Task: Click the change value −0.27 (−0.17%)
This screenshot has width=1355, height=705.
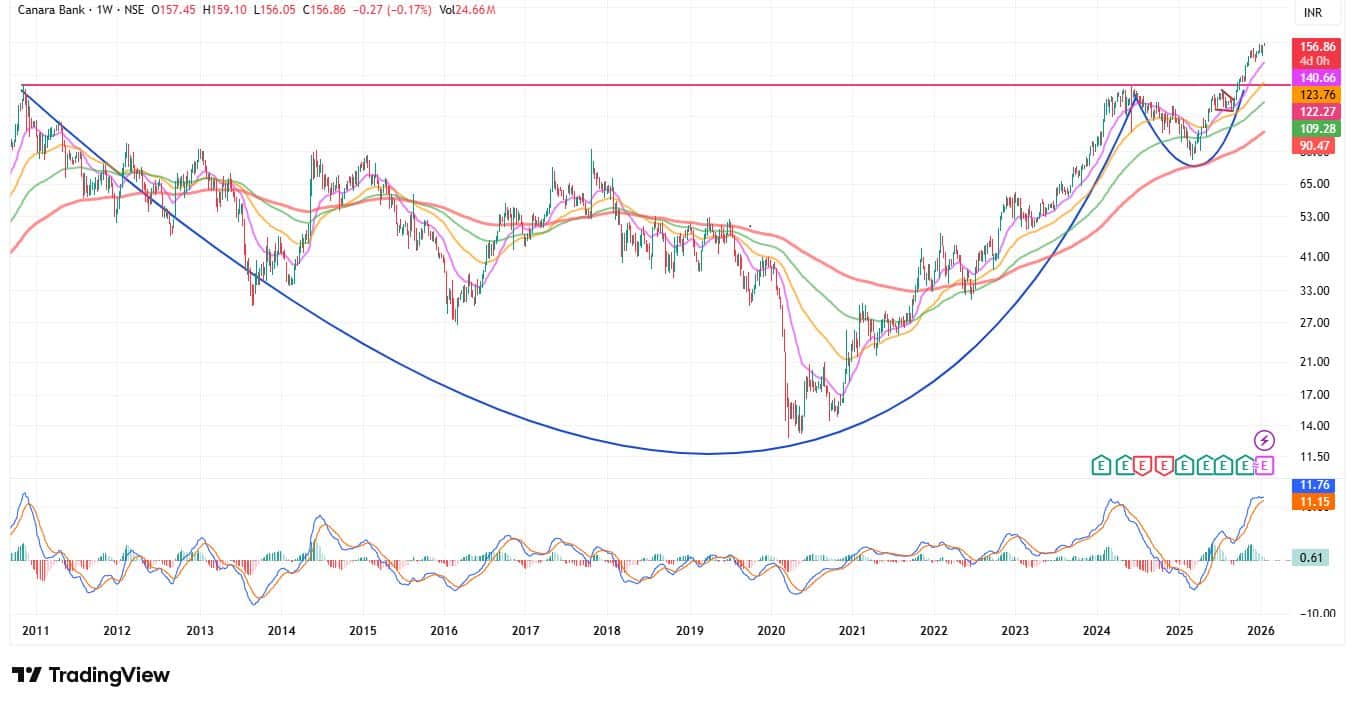Action: click(393, 10)
